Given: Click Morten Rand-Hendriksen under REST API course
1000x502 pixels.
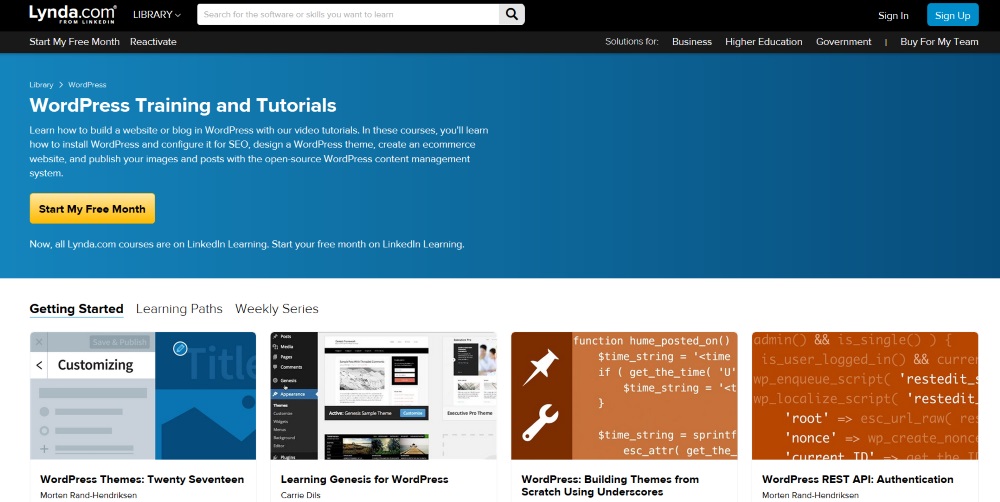Looking at the screenshot, I should click(811, 495).
